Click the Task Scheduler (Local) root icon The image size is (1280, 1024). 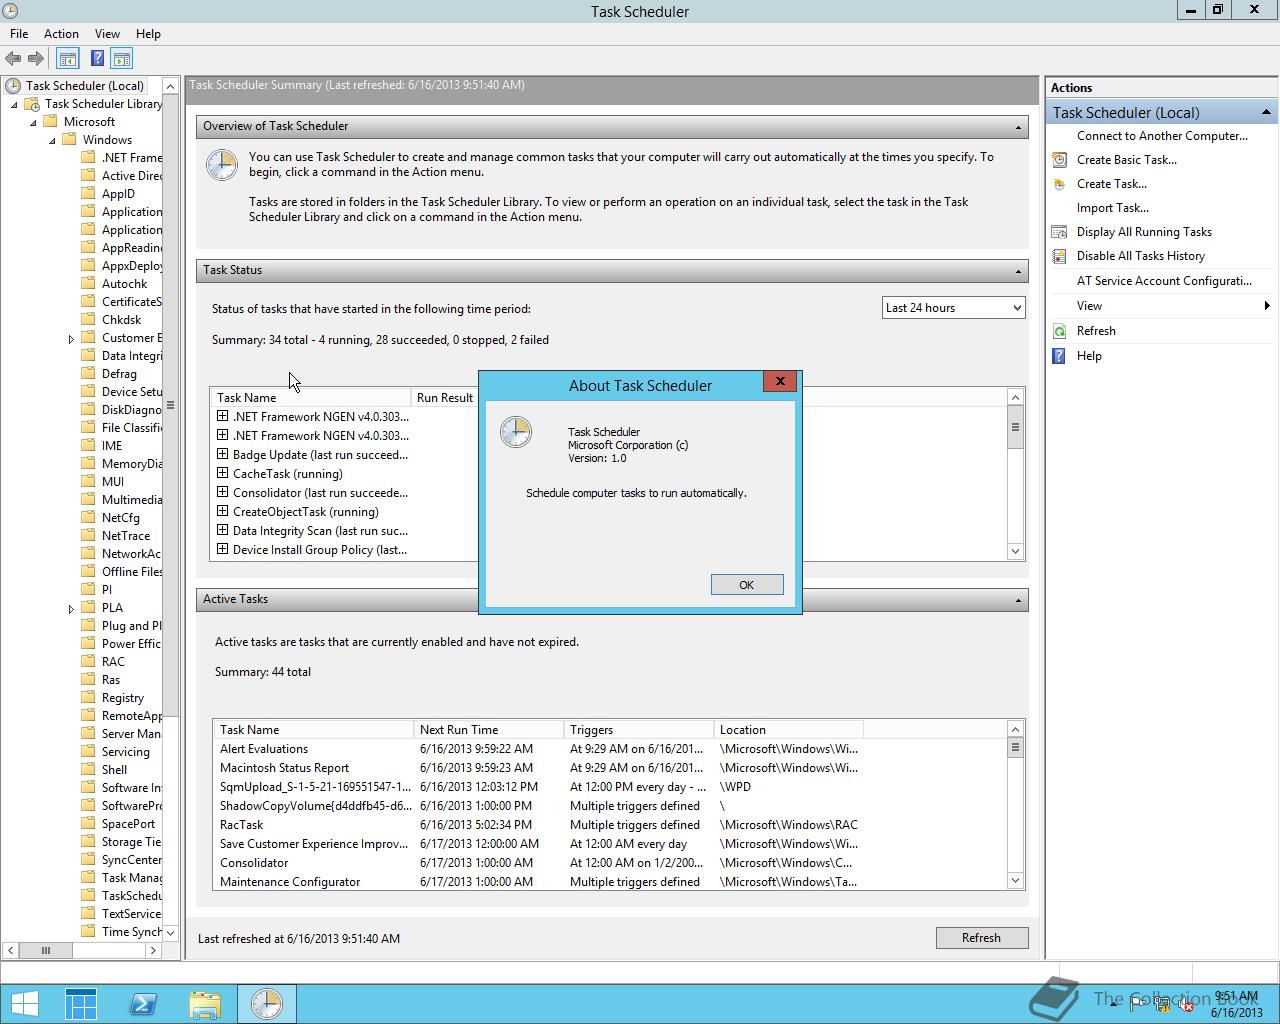(x=13, y=86)
